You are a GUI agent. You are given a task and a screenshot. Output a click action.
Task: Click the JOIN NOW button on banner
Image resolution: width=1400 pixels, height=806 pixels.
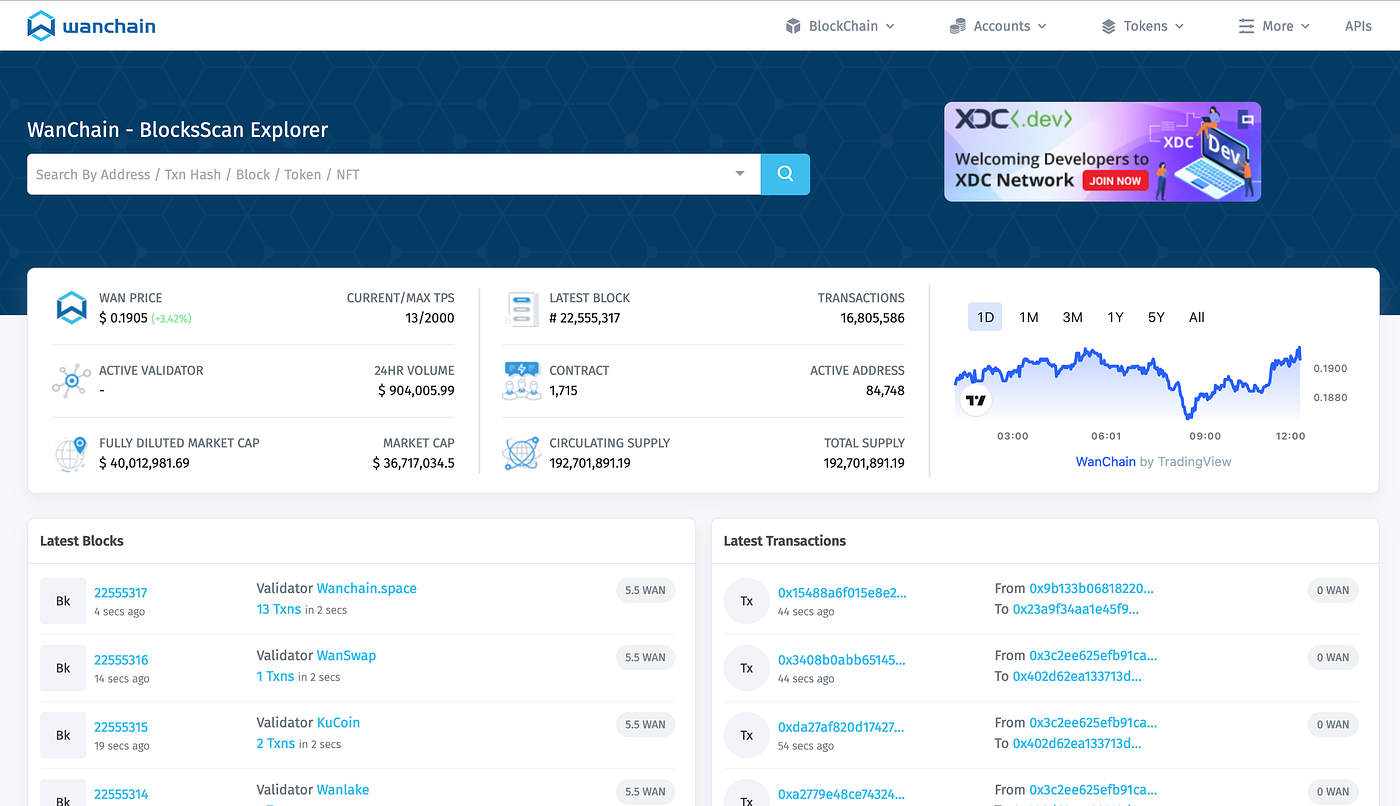pyautogui.click(x=1115, y=181)
